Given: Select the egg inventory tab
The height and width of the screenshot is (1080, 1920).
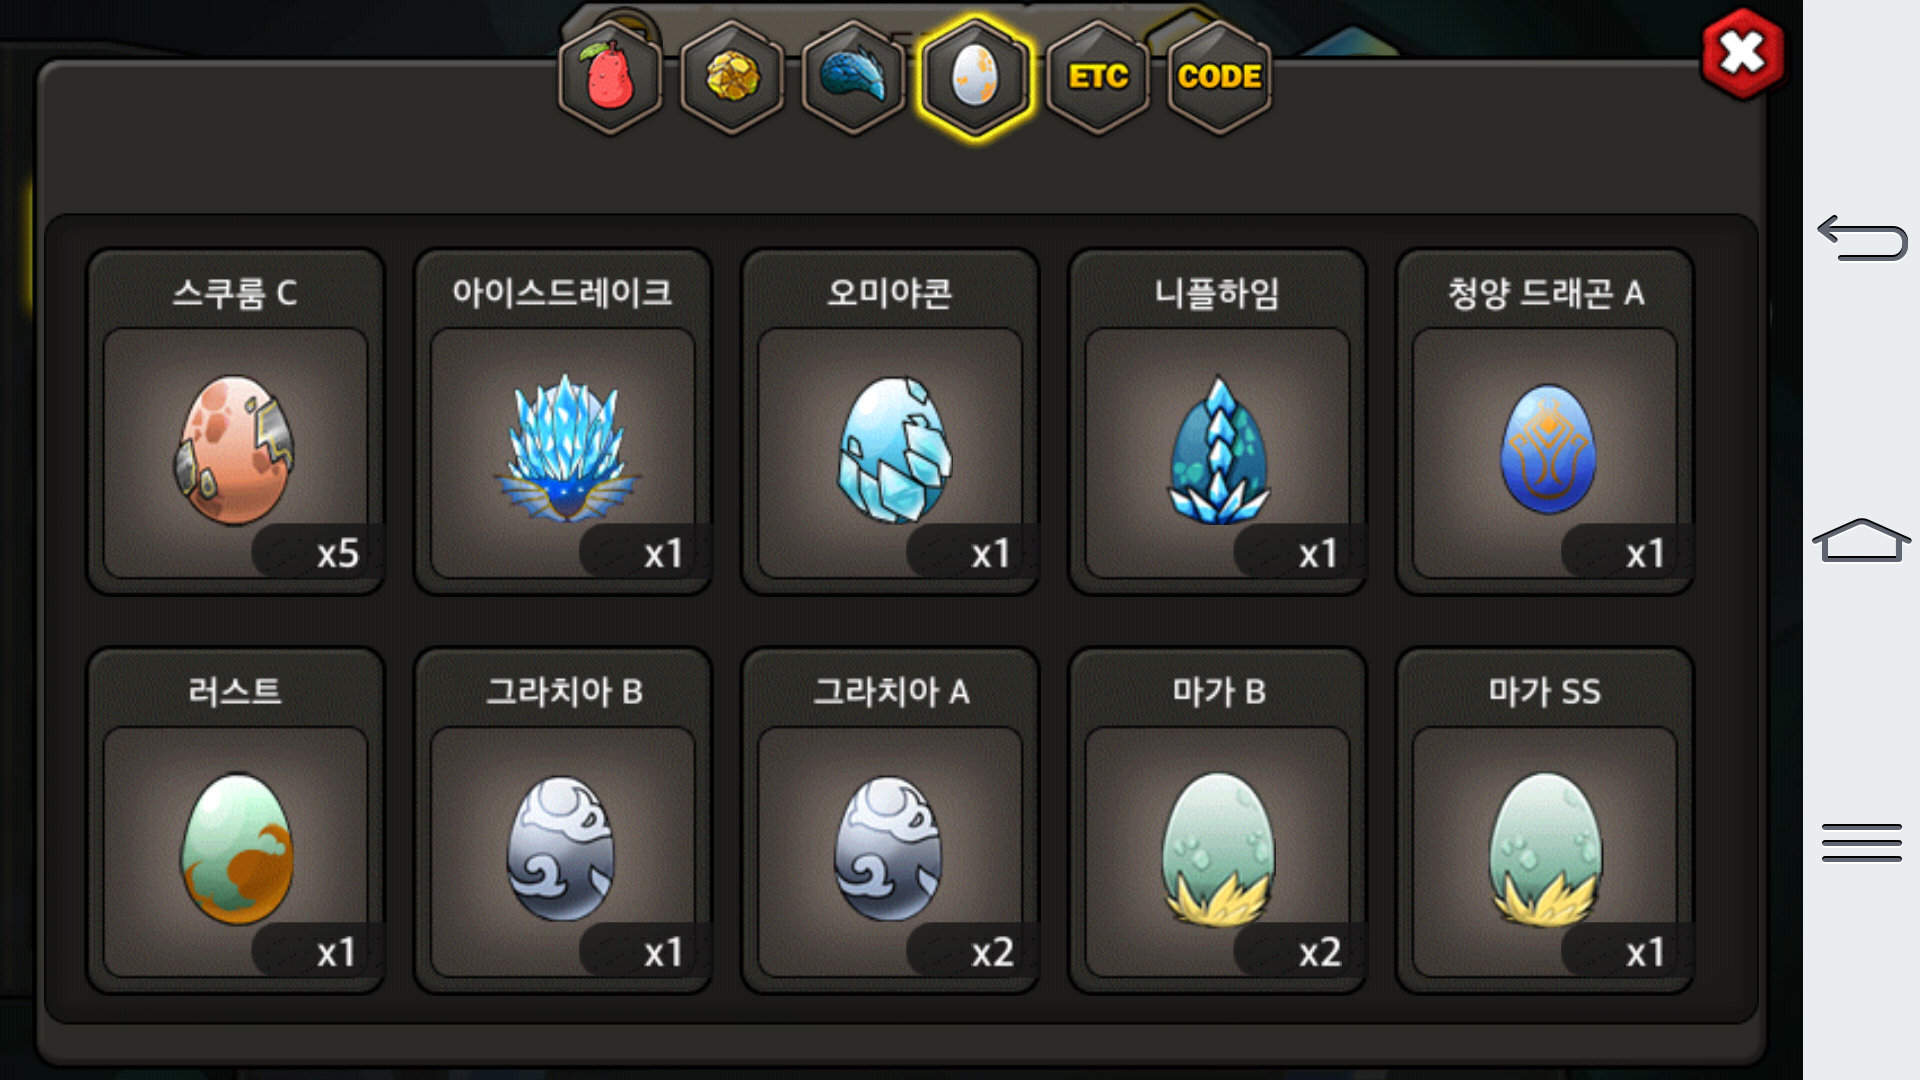Looking at the screenshot, I should (975, 77).
